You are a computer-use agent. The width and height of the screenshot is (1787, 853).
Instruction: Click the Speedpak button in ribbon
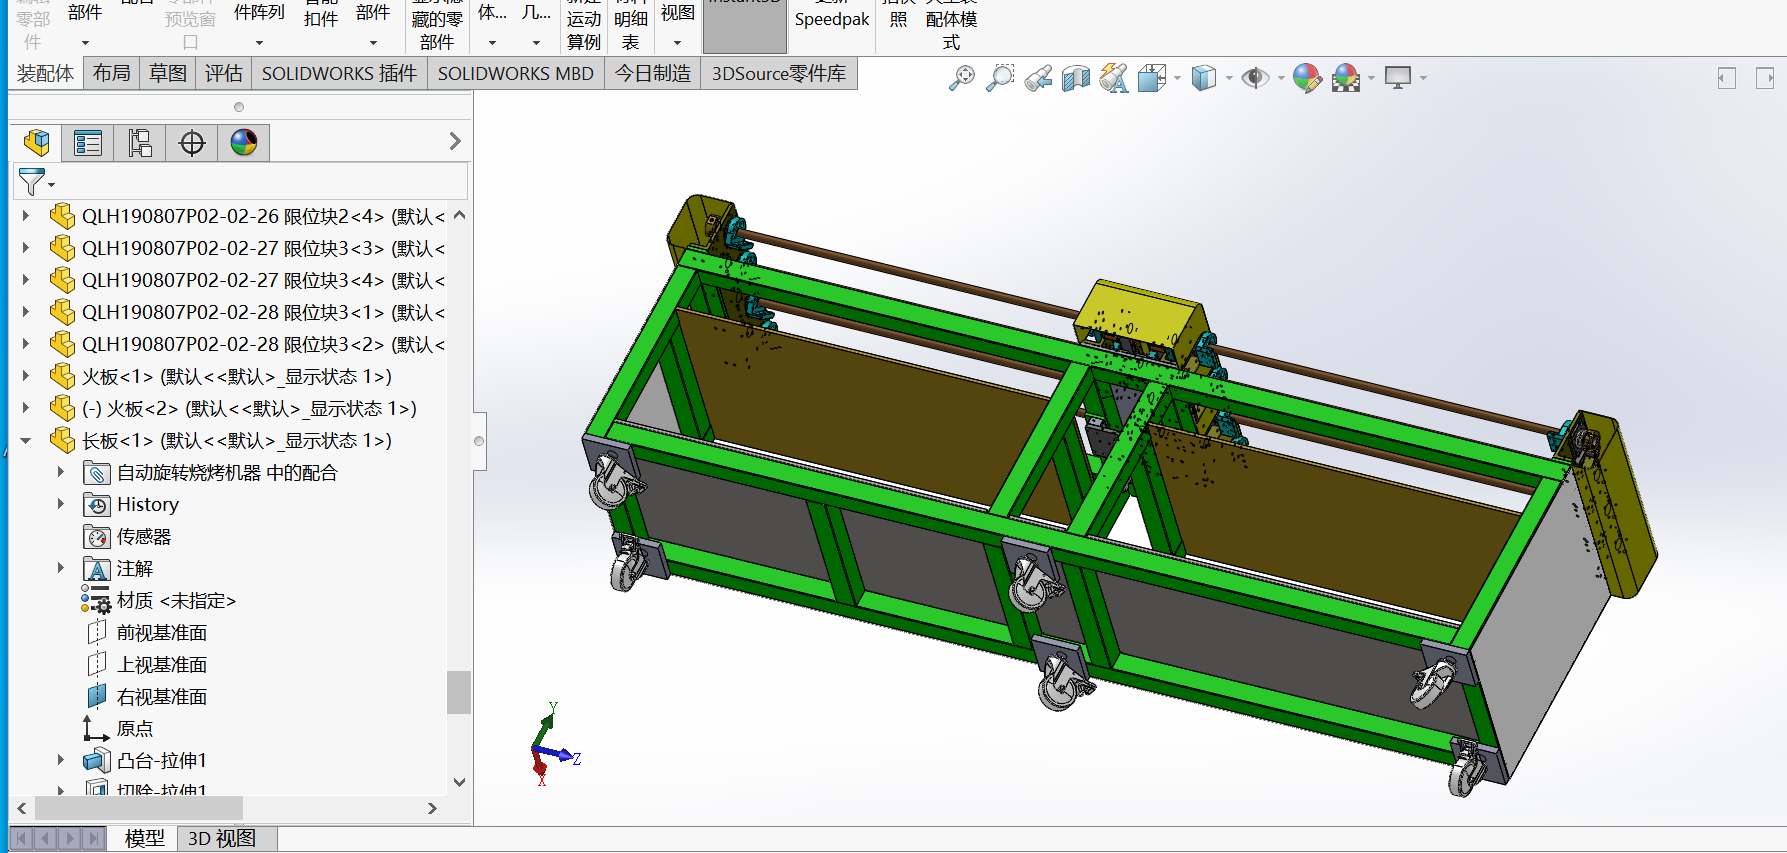point(831,20)
